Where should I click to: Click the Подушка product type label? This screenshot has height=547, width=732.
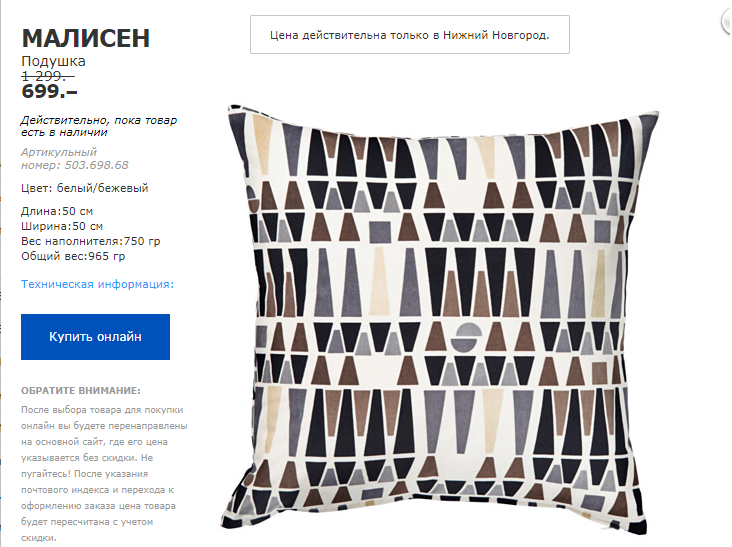(53, 61)
